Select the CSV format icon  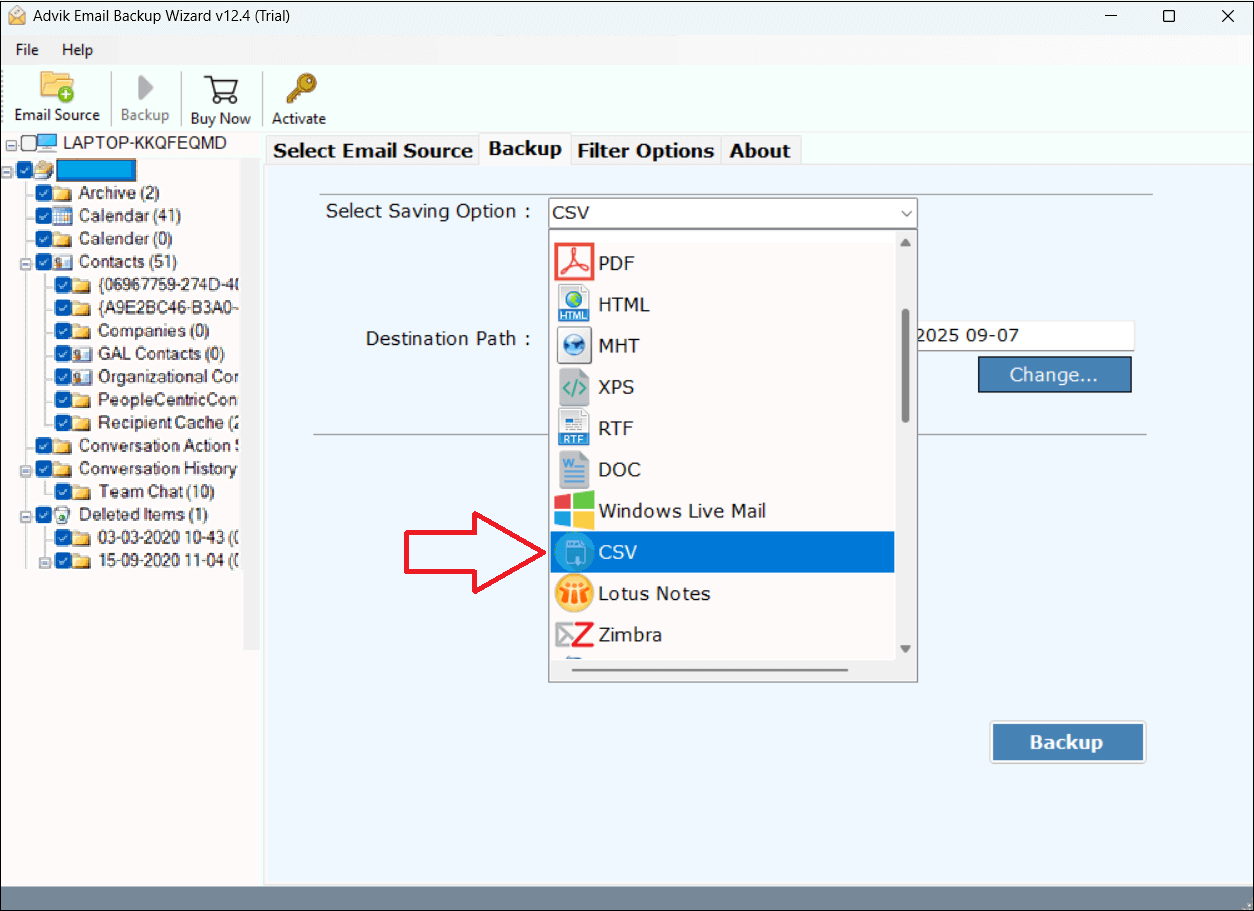(574, 552)
